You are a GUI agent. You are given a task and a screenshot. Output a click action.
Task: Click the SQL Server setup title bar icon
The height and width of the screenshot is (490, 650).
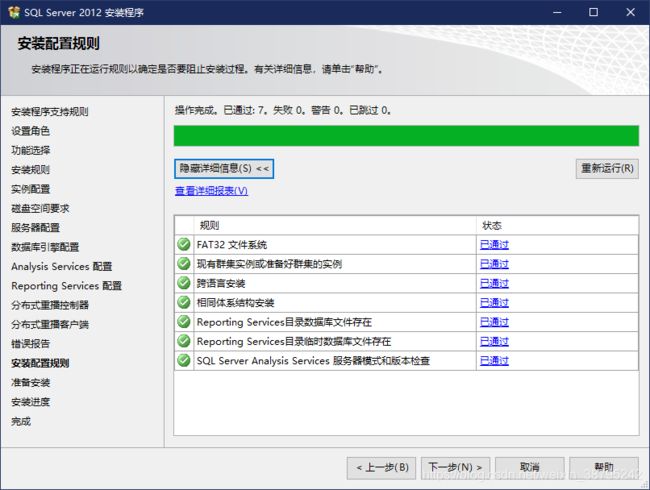(x=14, y=12)
